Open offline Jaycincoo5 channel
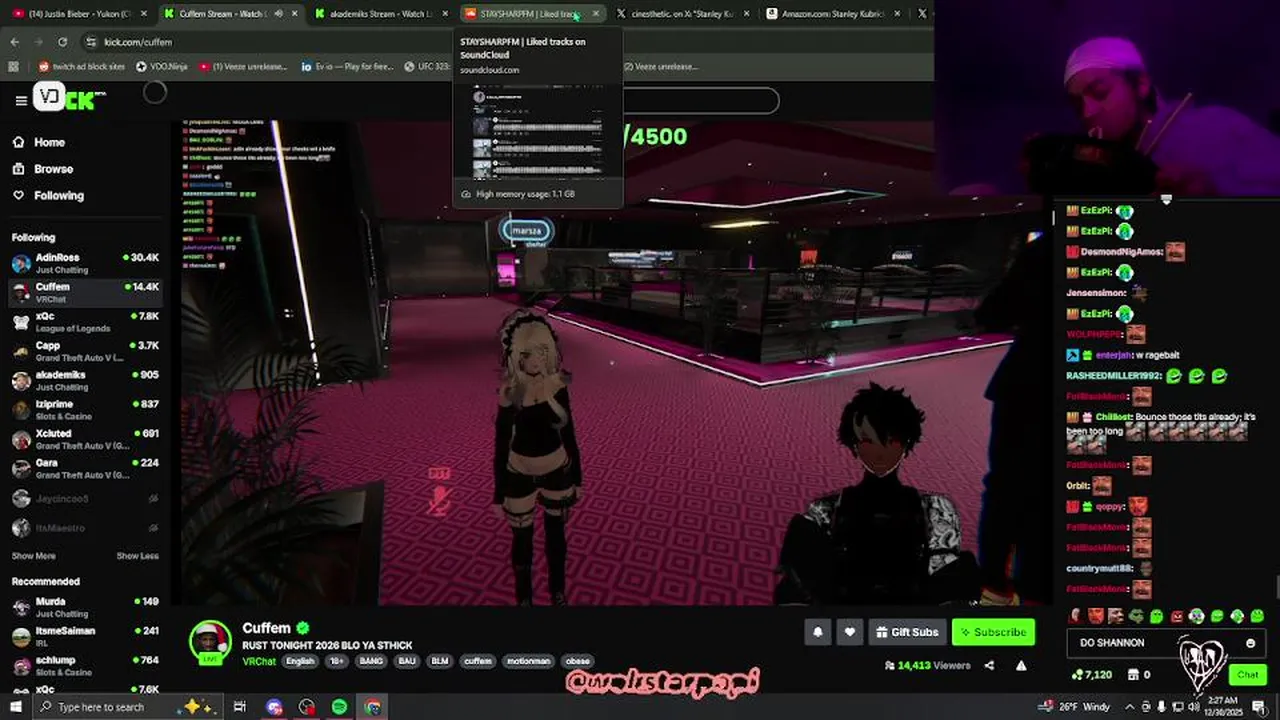The width and height of the screenshot is (1280, 720). (x=85, y=498)
